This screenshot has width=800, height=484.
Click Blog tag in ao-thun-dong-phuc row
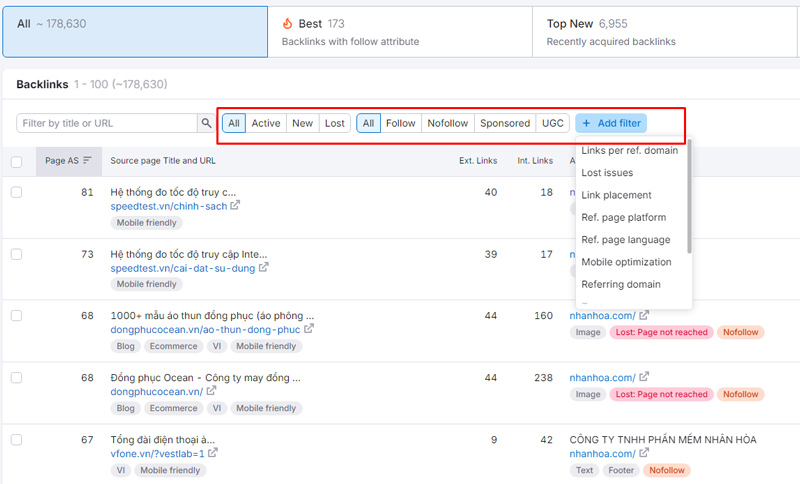click(126, 346)
